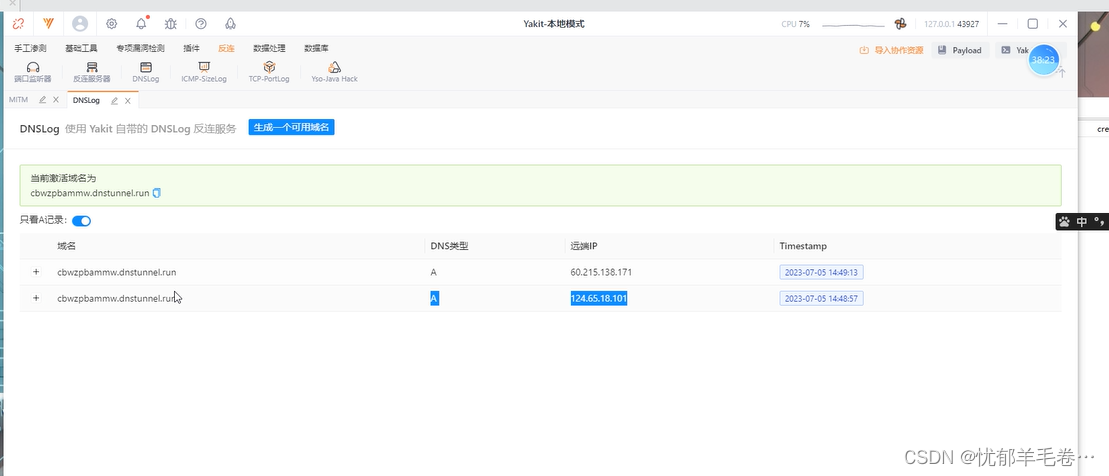Click the IME paw icon

pyautogui.click(x=1064, y=222)
